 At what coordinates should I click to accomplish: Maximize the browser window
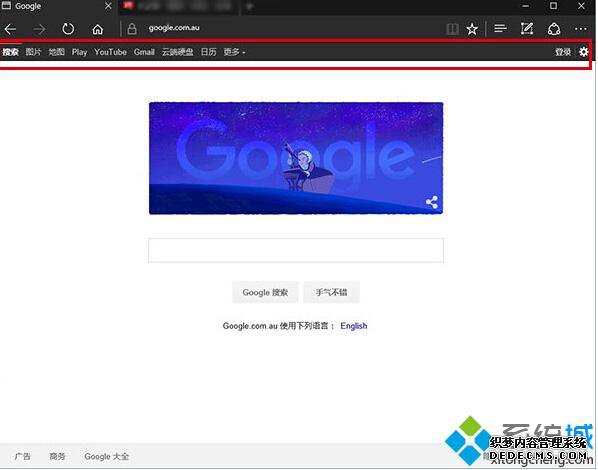tap(553, 6)
